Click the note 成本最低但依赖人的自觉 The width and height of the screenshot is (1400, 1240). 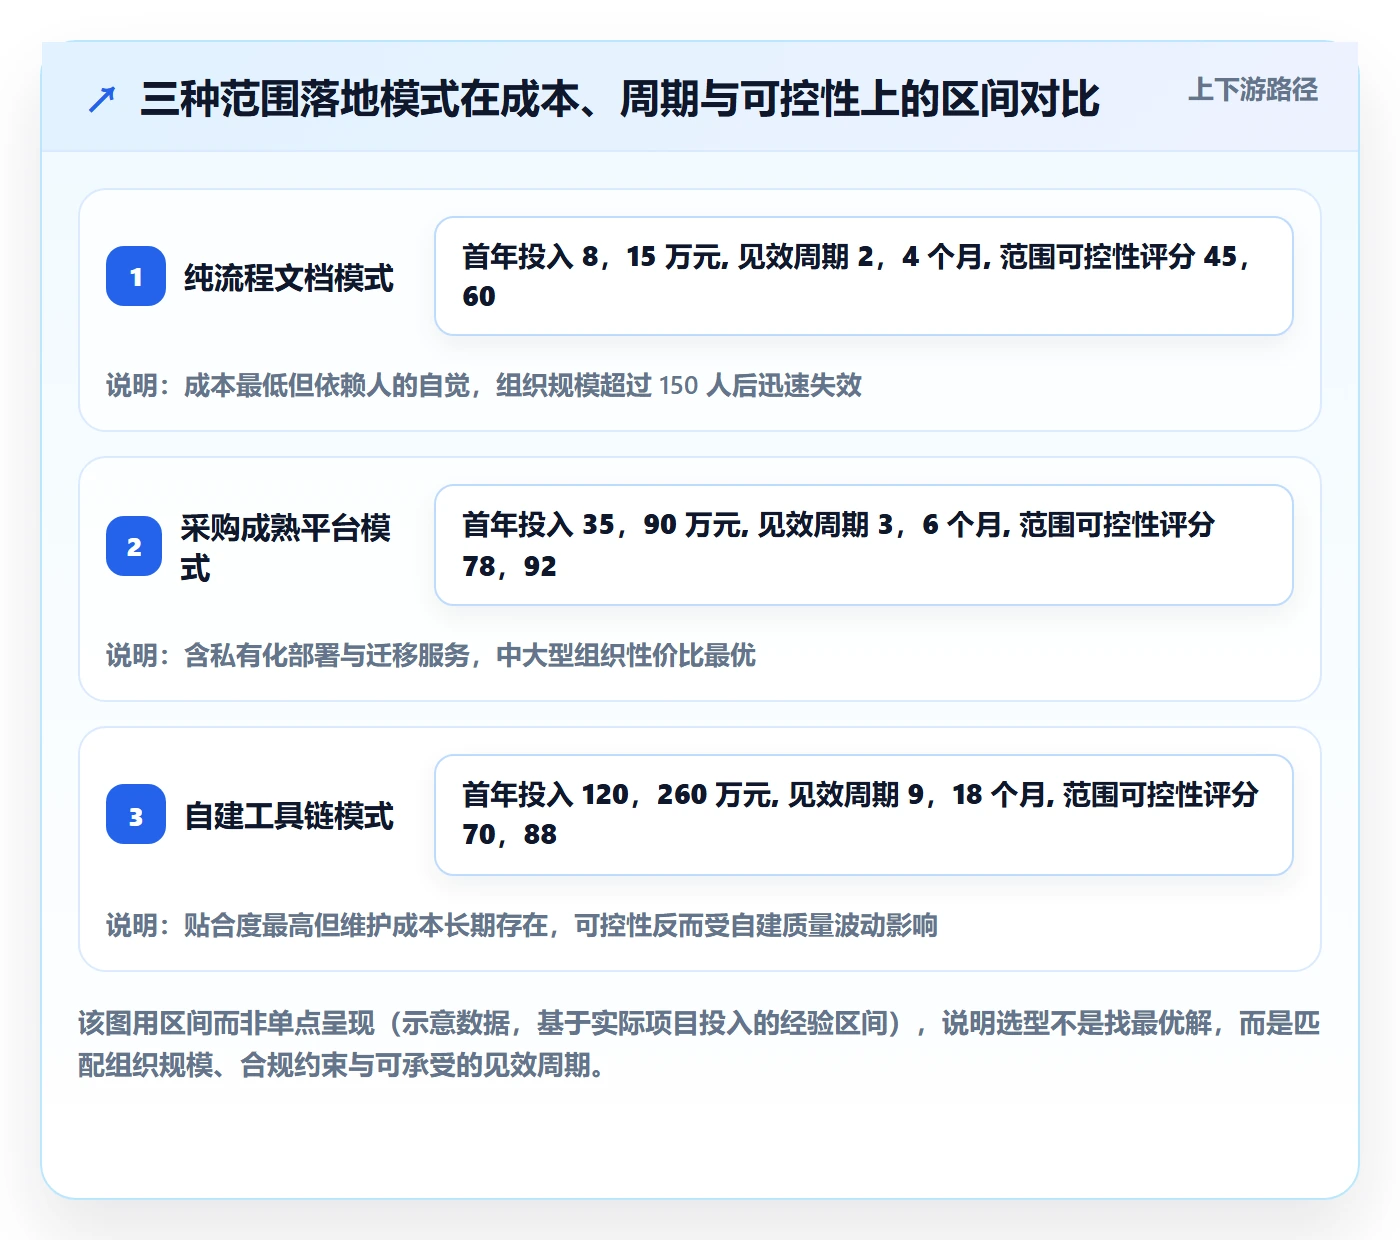pyautogui.click(x=484, y=385)
